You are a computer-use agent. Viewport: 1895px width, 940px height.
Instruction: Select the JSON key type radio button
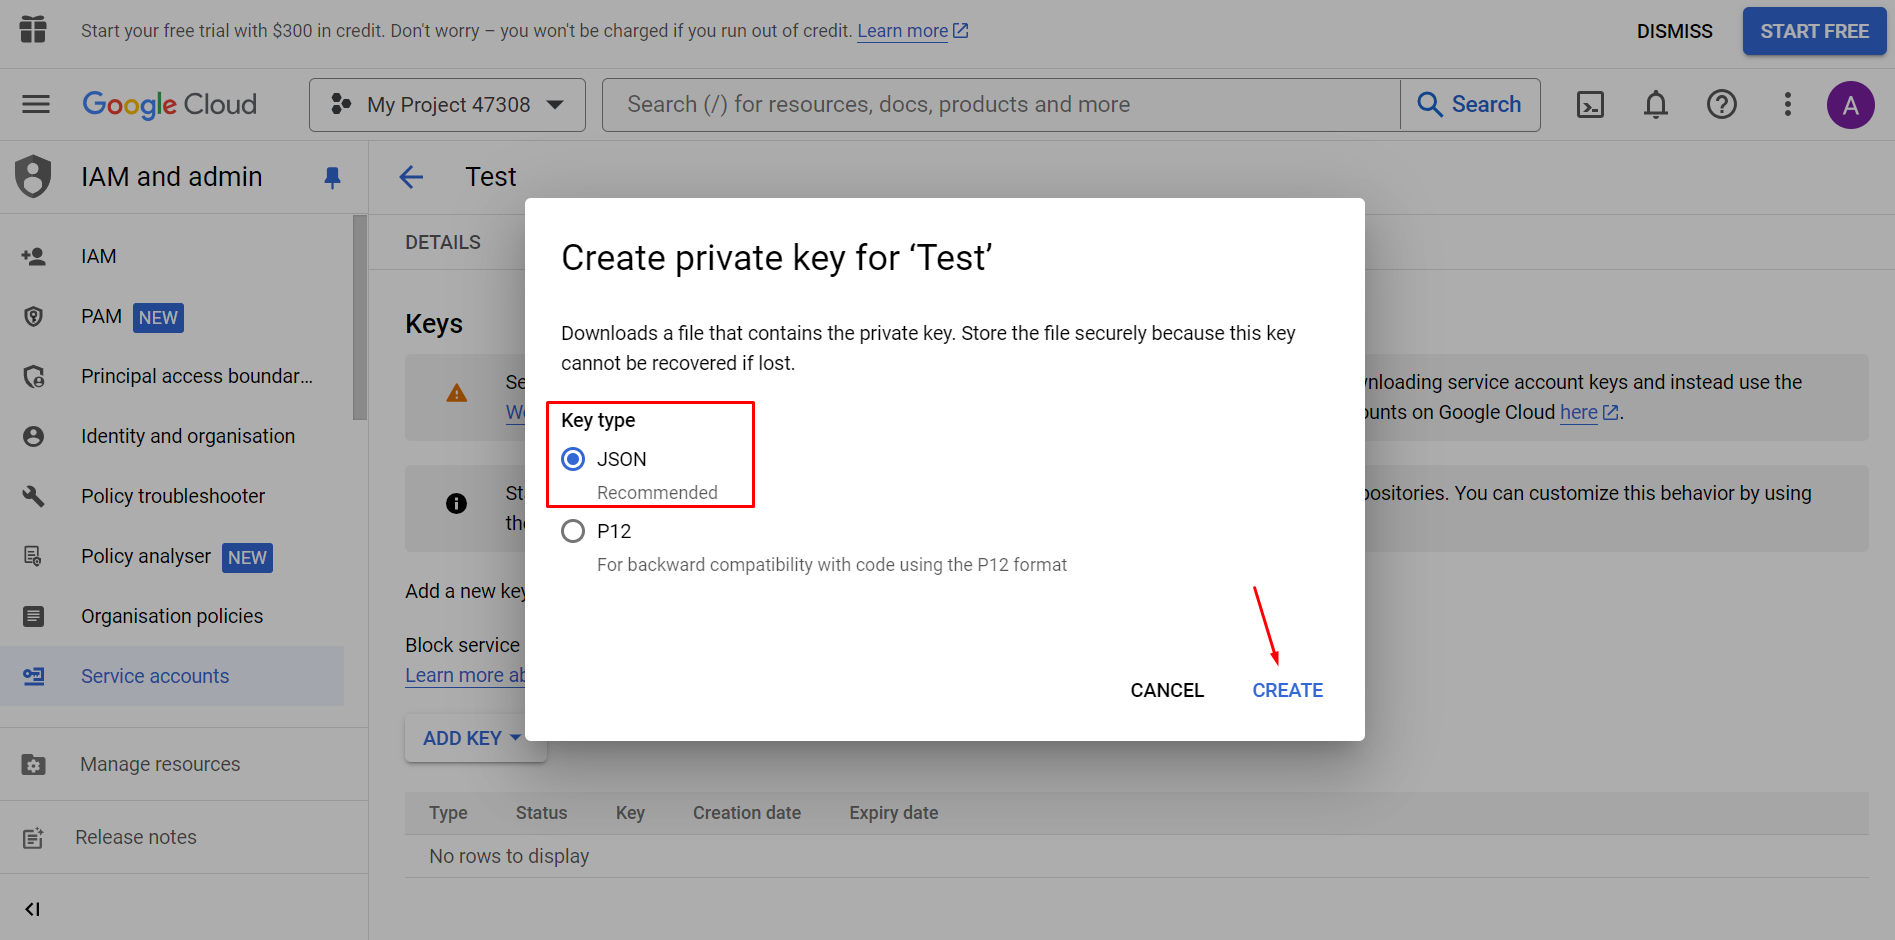(572, 458)
